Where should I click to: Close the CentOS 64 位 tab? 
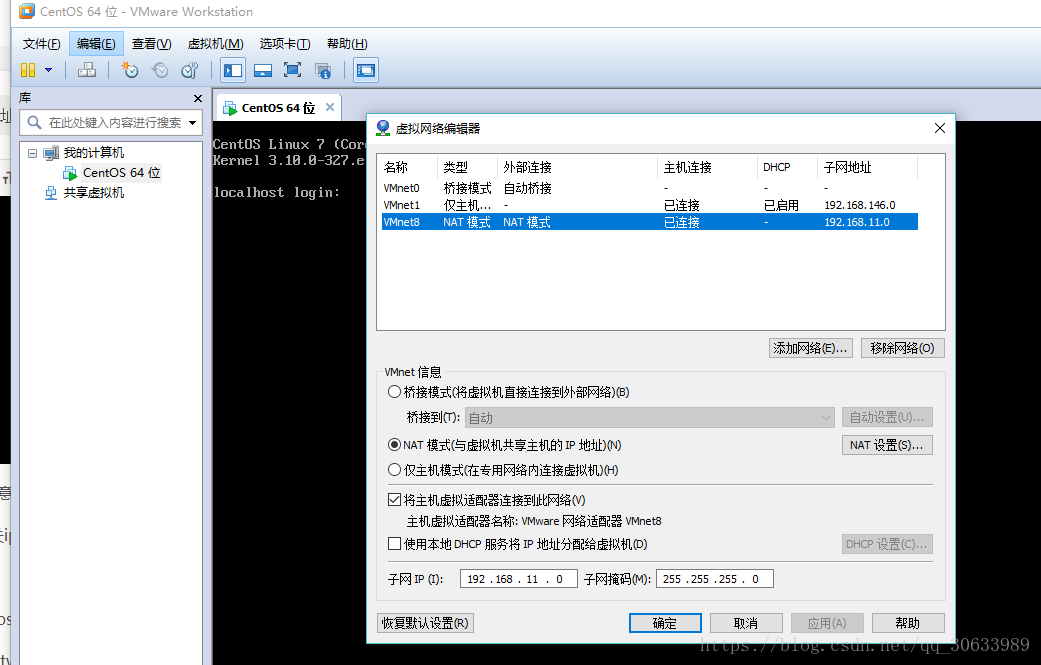pos(330,107)
